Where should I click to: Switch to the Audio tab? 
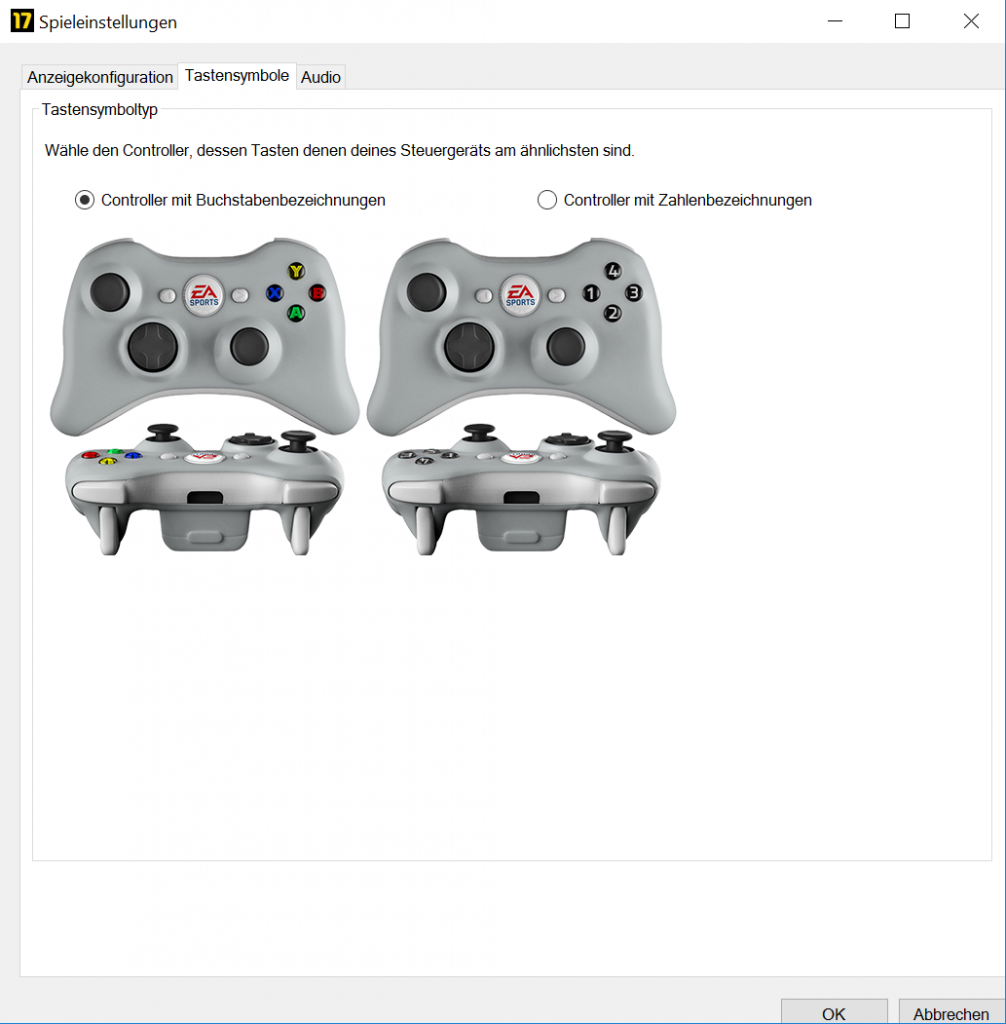coord(321,77)
